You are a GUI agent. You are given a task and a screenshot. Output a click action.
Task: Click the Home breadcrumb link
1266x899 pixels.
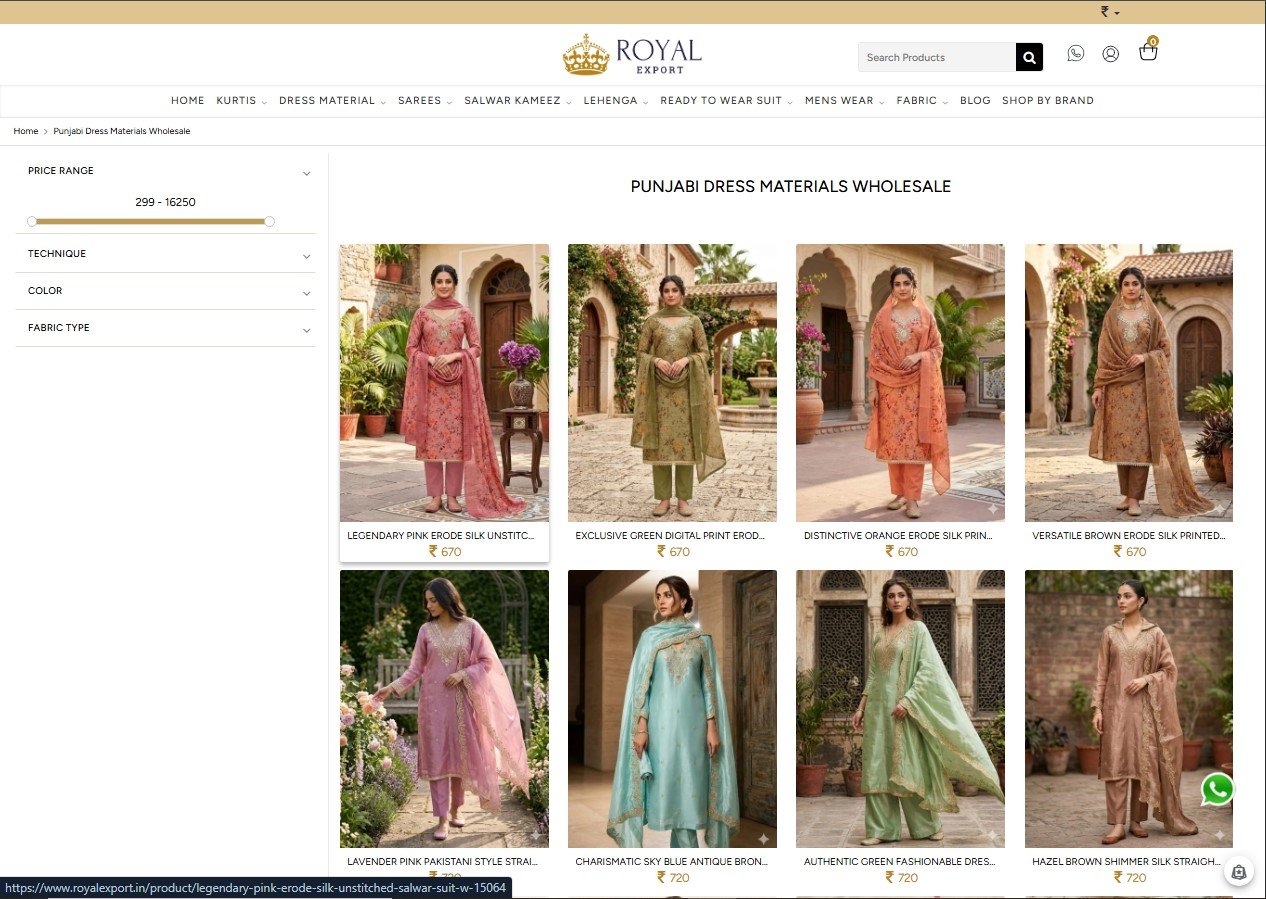[26, 131]
